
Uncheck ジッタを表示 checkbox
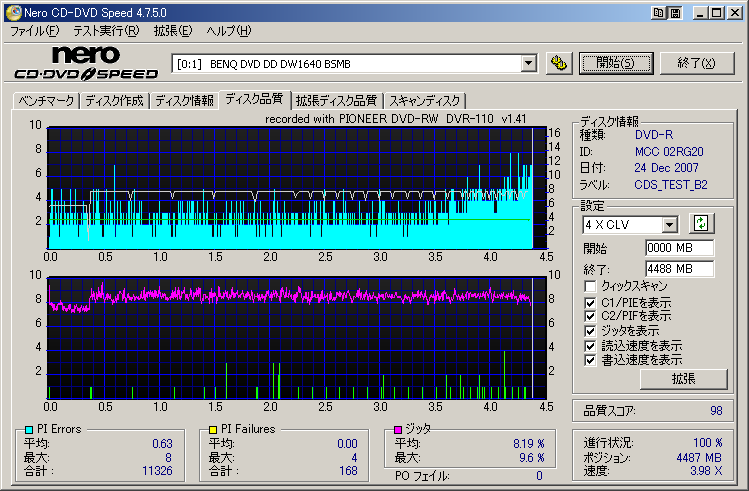click(x=590, y=331)
